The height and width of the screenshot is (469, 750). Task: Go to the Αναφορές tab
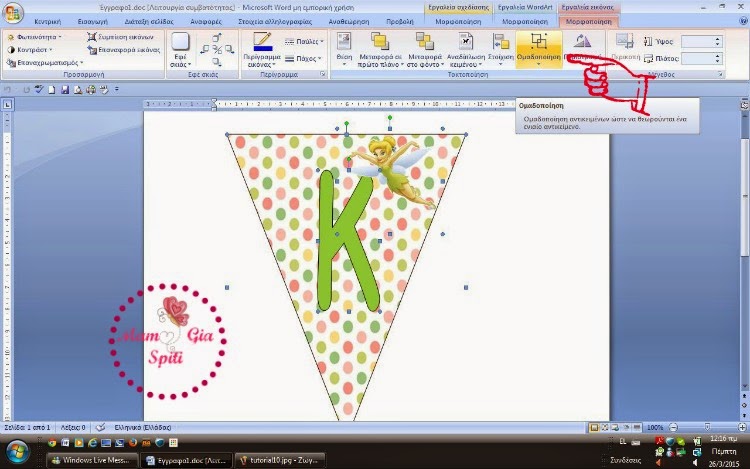[x=206, y=22]
